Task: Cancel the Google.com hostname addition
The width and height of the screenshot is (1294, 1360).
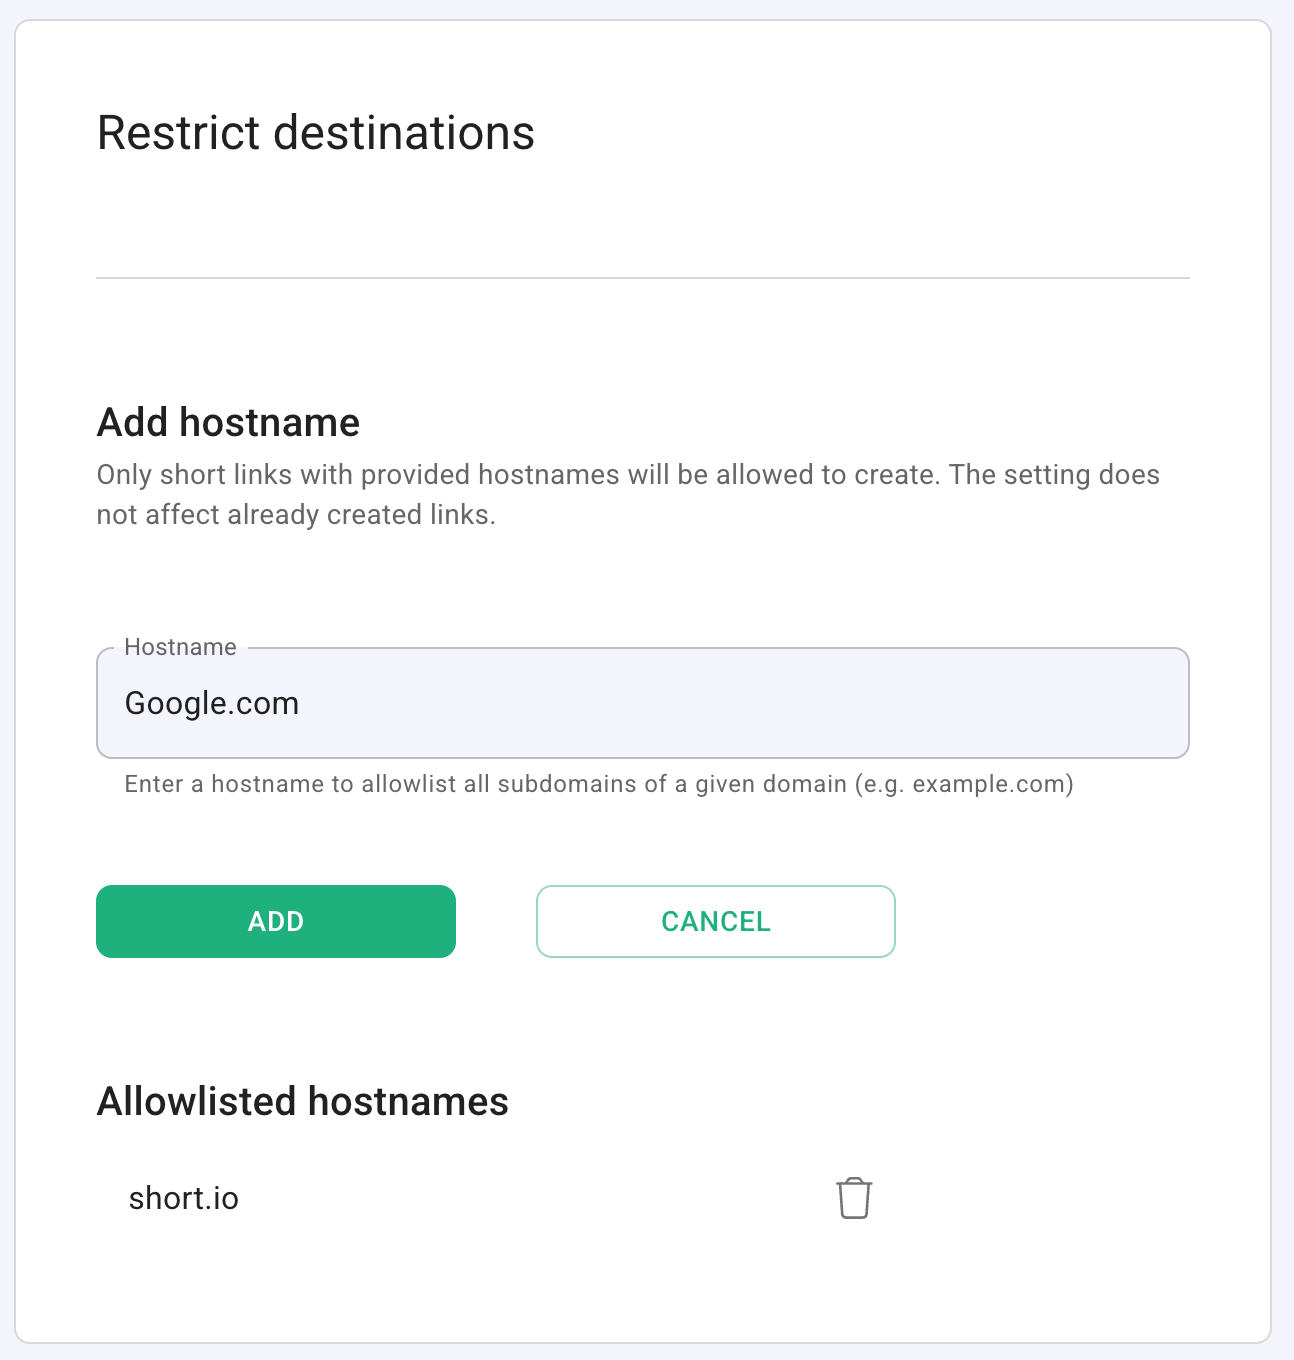Action: [715, 921]
